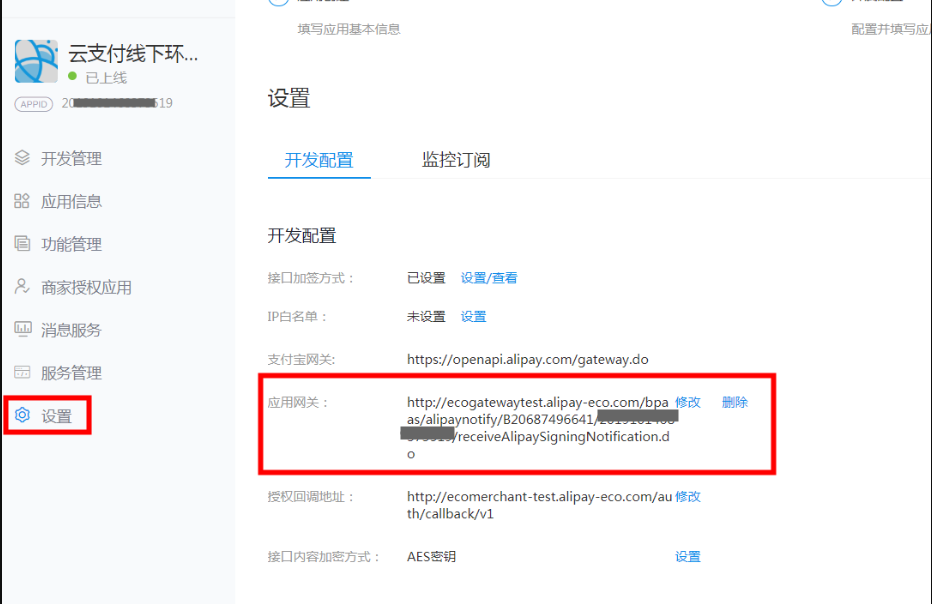The width and height of the screenshot is (932, 604).
Task: Click the 设置 page heading
Action: (x=289, y=98)
